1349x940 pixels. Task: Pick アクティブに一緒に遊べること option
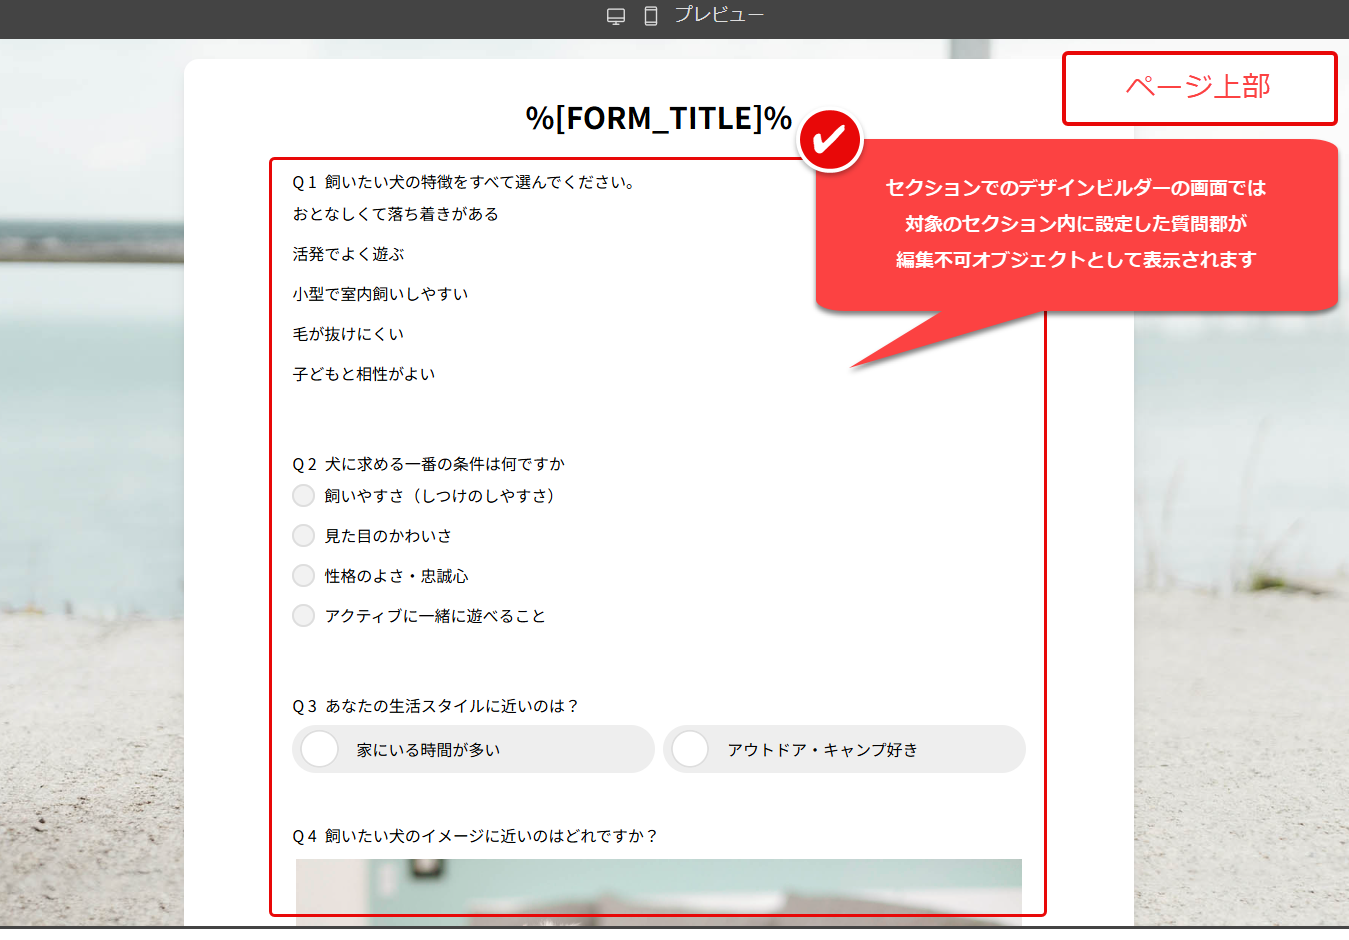(303, 615)
